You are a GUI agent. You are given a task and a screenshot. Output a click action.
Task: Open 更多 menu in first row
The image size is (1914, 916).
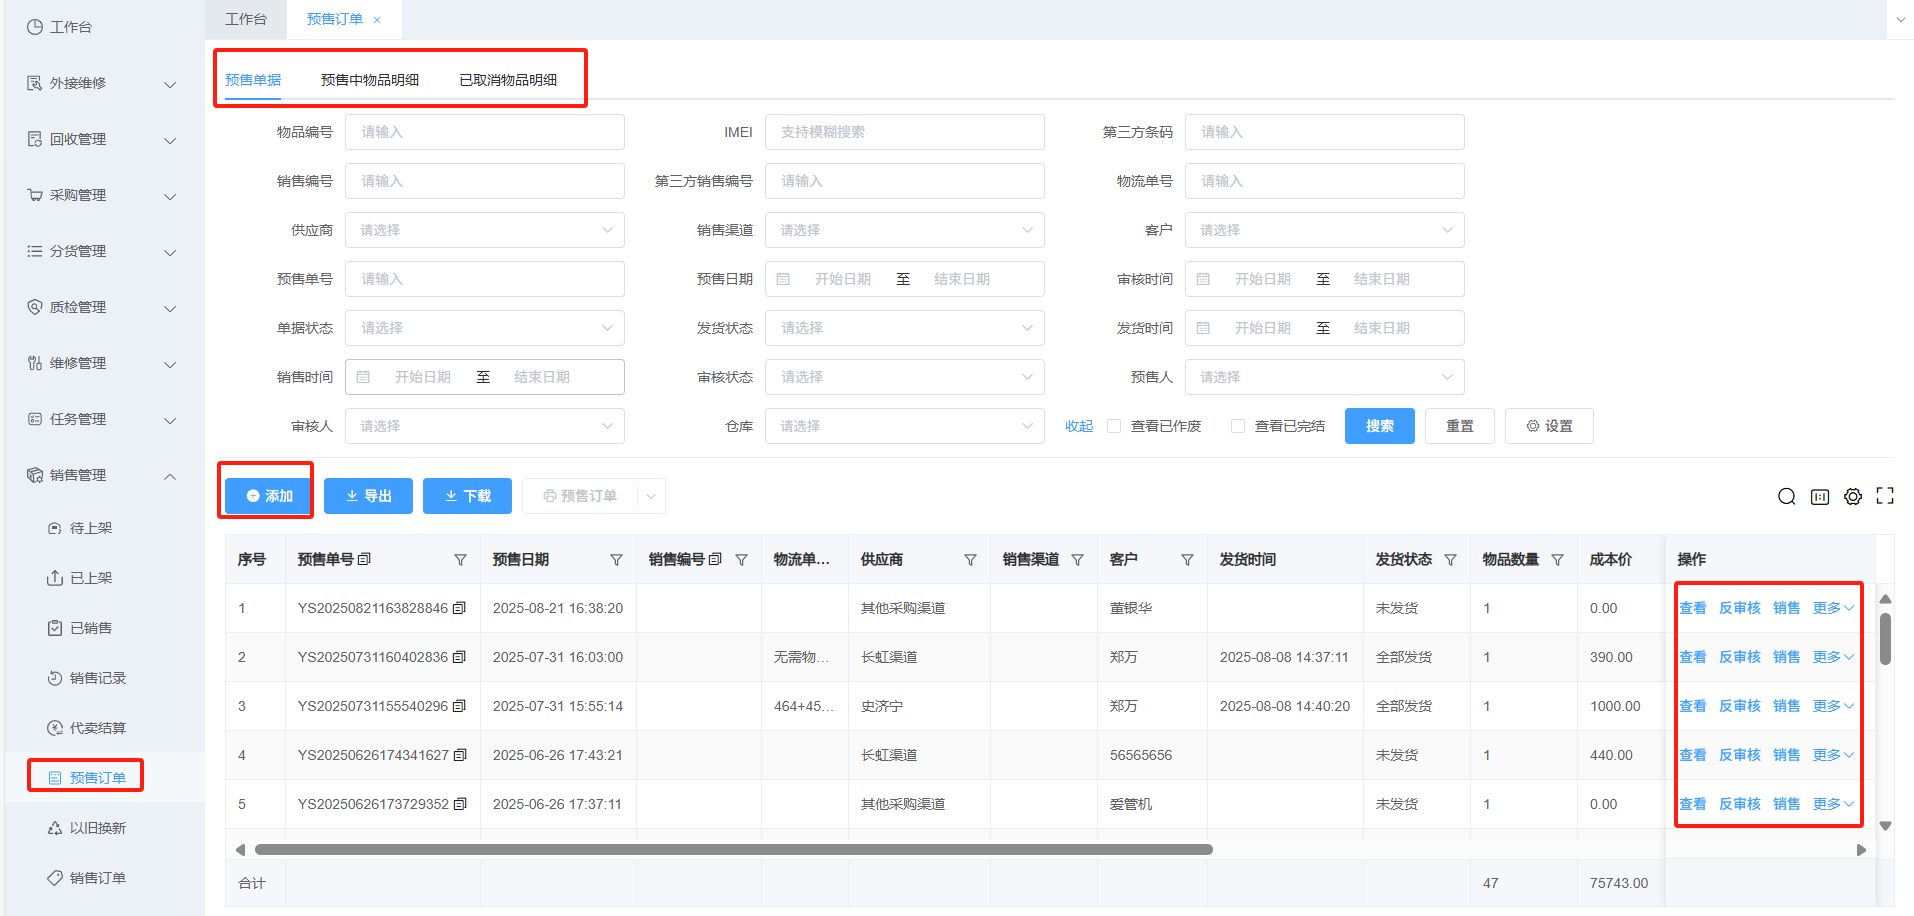[1832, 608]
